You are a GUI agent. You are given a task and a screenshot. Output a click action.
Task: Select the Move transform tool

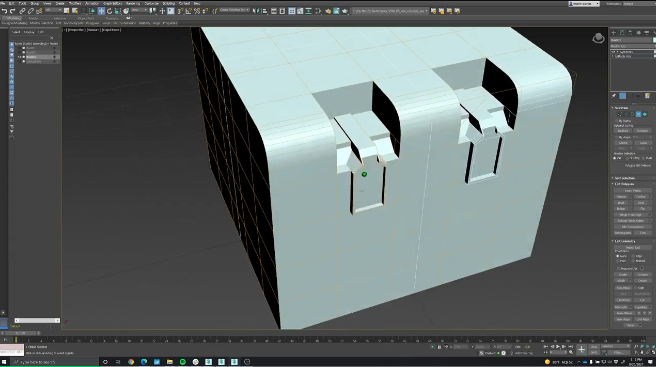click(101, 11)
